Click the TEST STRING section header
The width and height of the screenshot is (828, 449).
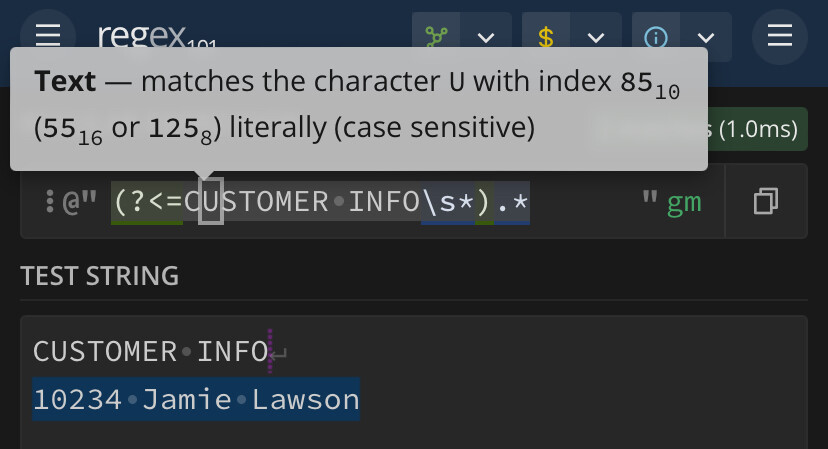[x=100, y=276]
